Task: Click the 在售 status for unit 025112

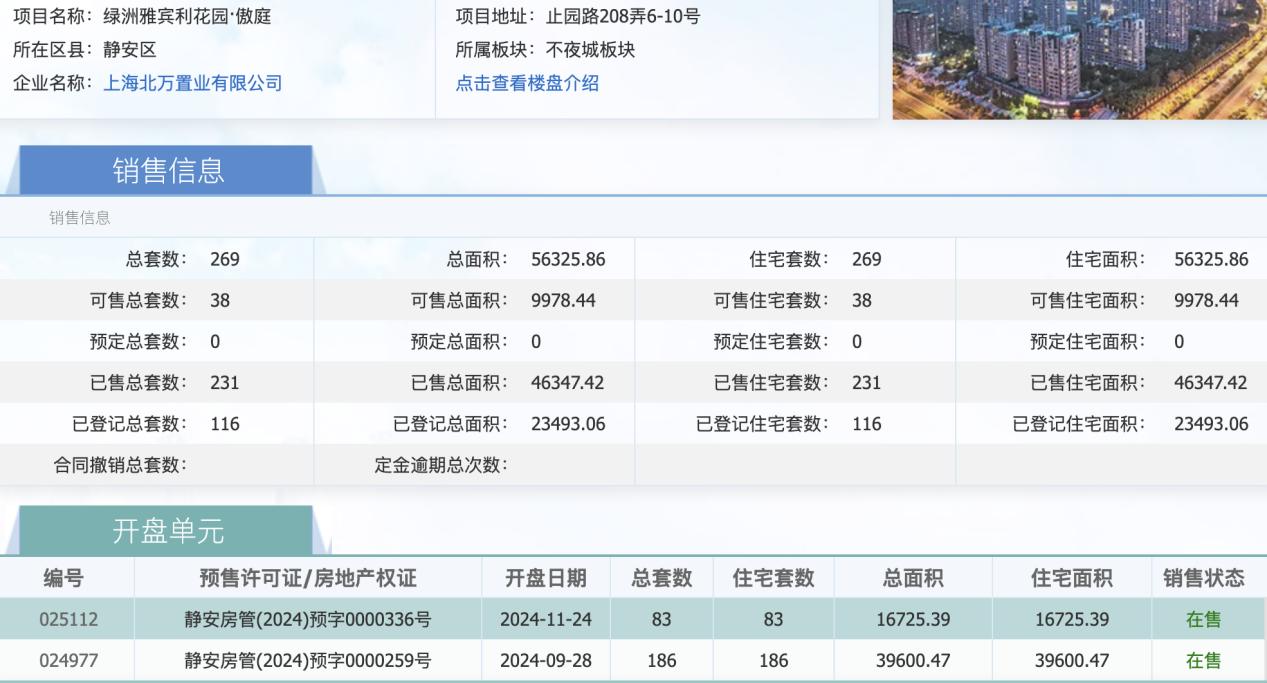Action: [1203, 619]
